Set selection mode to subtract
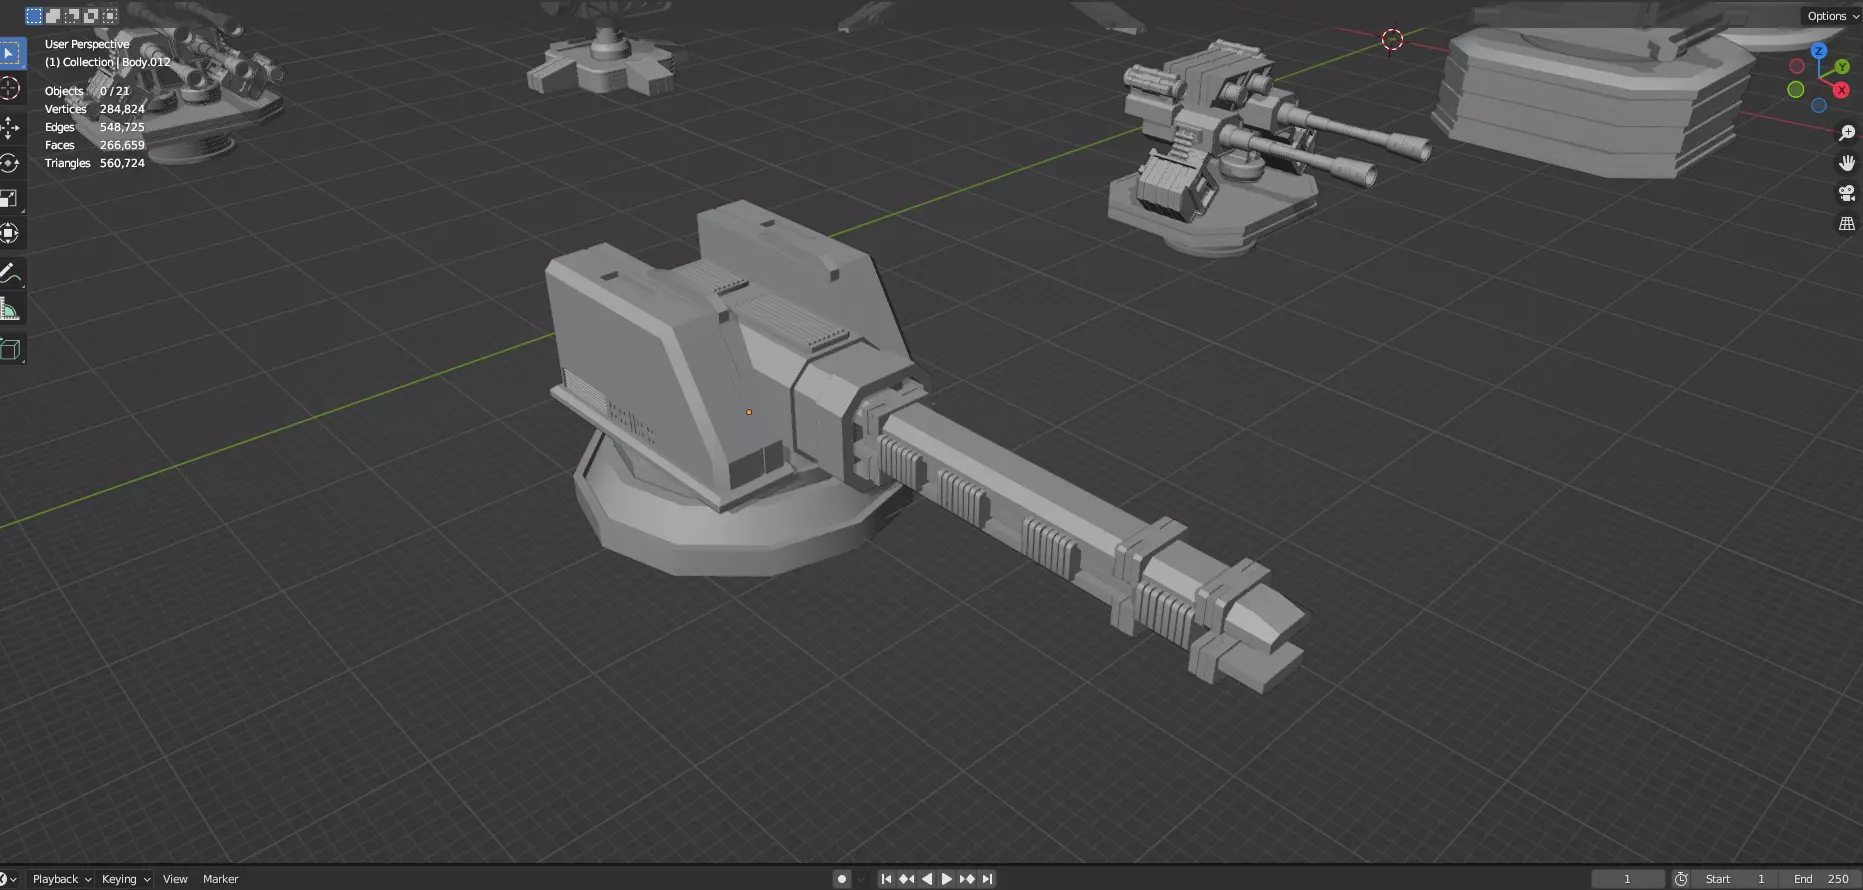 click(x=72, y=16)
